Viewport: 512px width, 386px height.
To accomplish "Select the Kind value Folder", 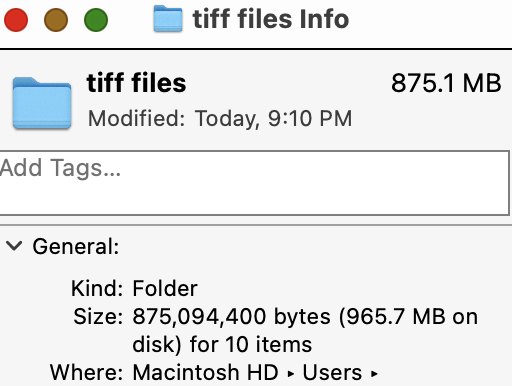I will pyautogui.click(x=165, y=288).
